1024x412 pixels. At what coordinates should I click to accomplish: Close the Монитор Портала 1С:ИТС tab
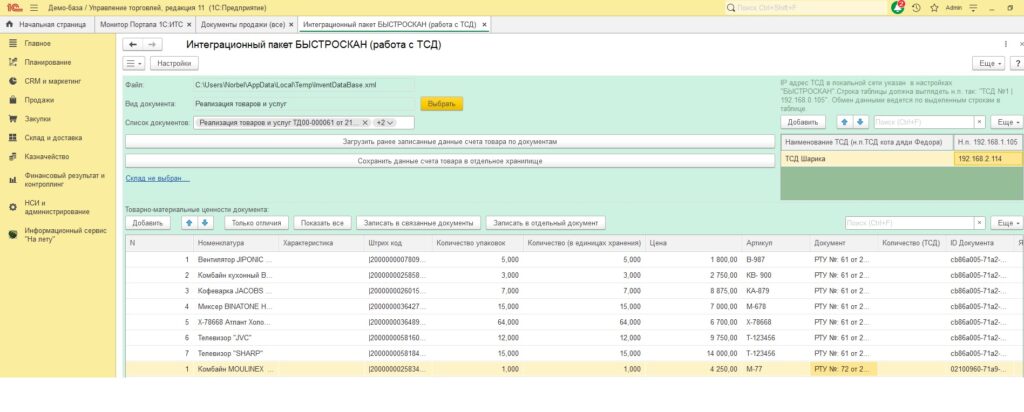point(188,23)
